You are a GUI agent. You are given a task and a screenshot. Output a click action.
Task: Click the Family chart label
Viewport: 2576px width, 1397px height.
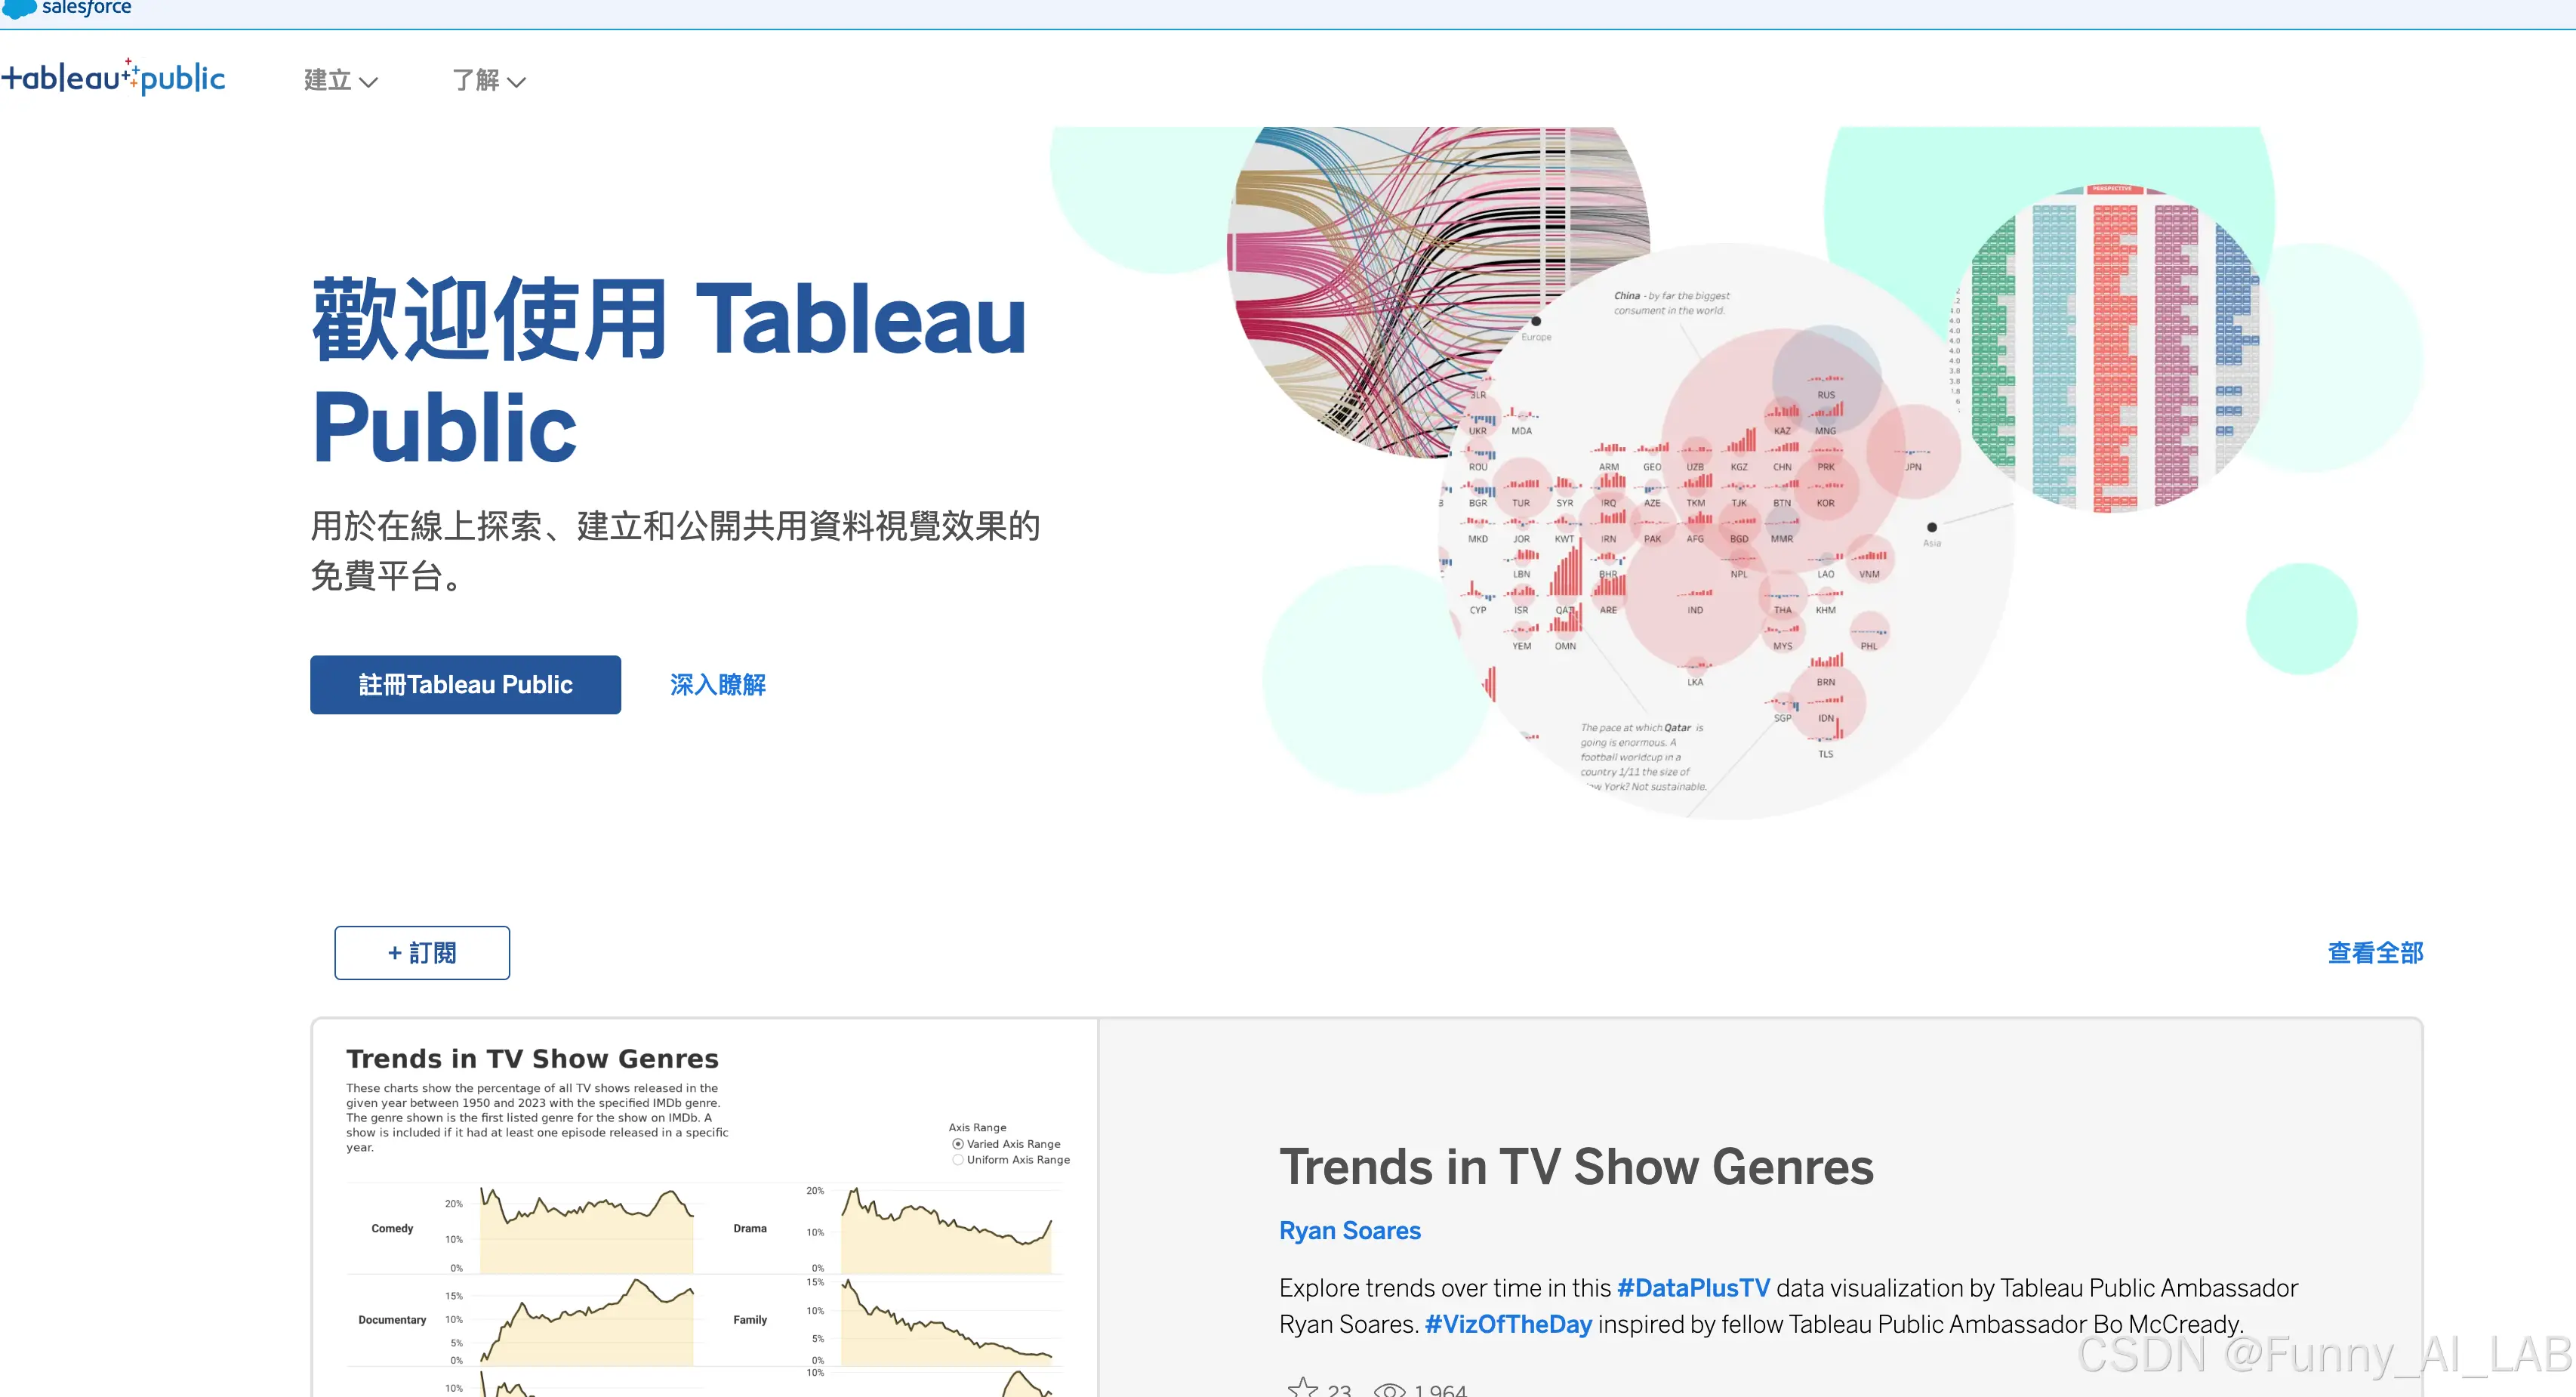click(x=750, y=1321)
